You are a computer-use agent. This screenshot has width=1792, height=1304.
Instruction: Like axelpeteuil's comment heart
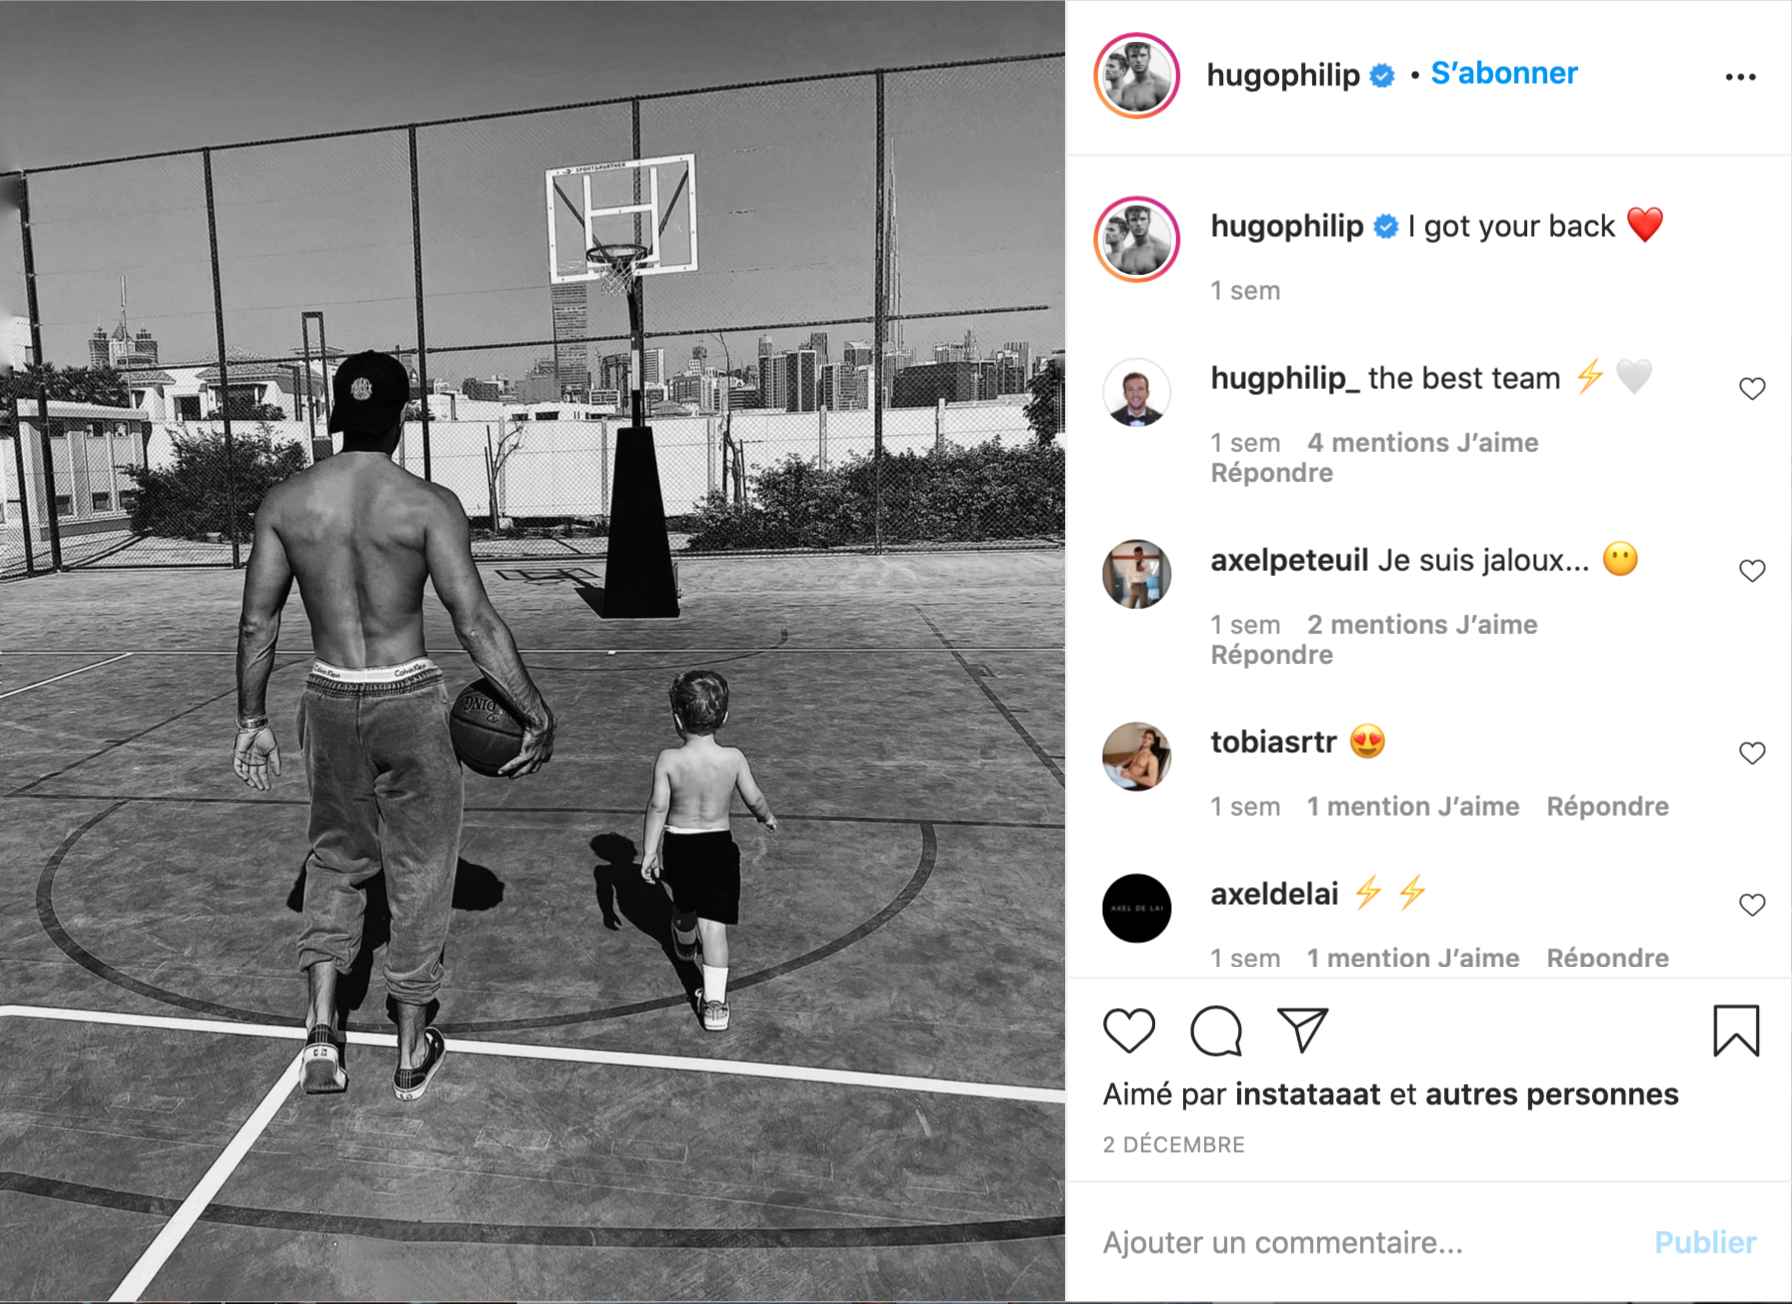1752,570
